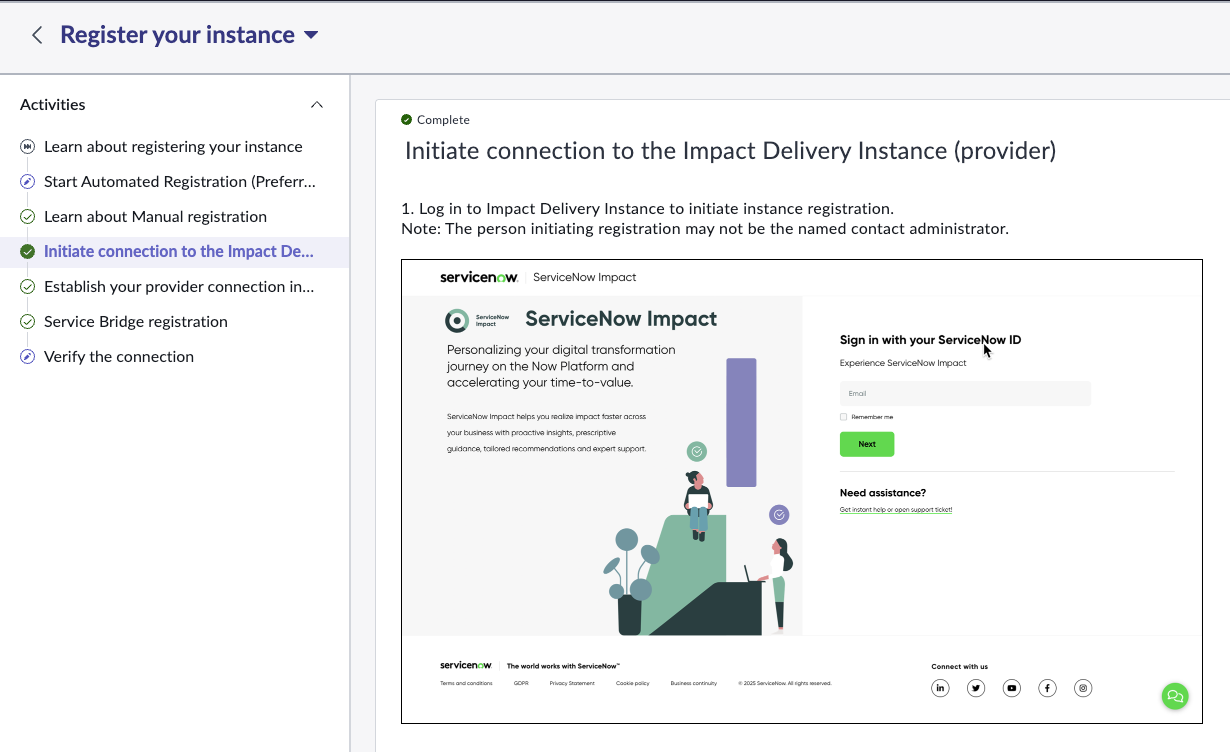The image size is (1230, 752).
Task: Click the Instagram social icon
Action: (1083, 688)
